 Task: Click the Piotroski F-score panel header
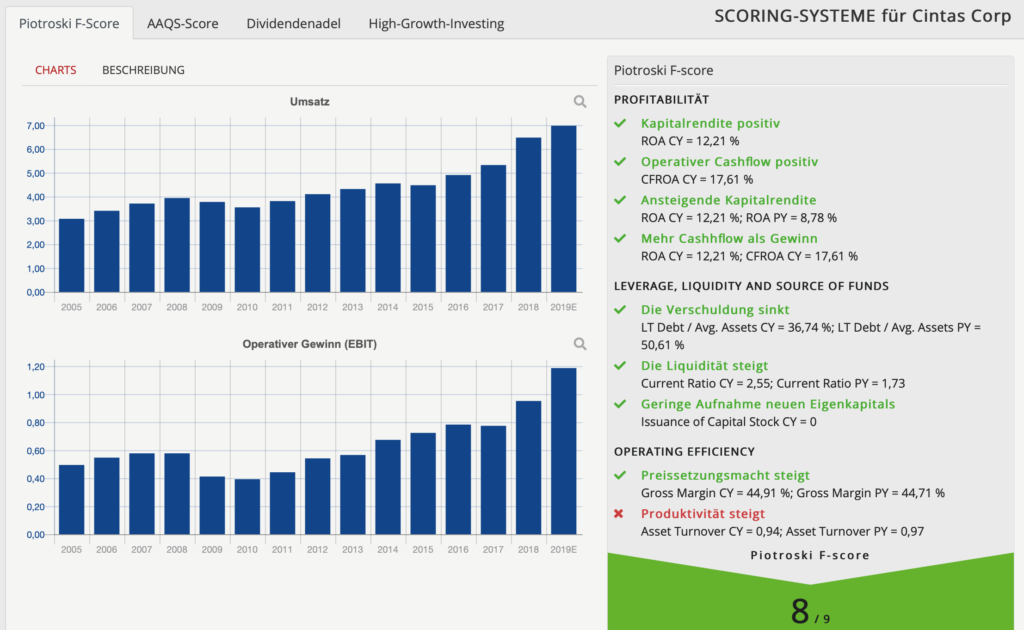point(664,71)
